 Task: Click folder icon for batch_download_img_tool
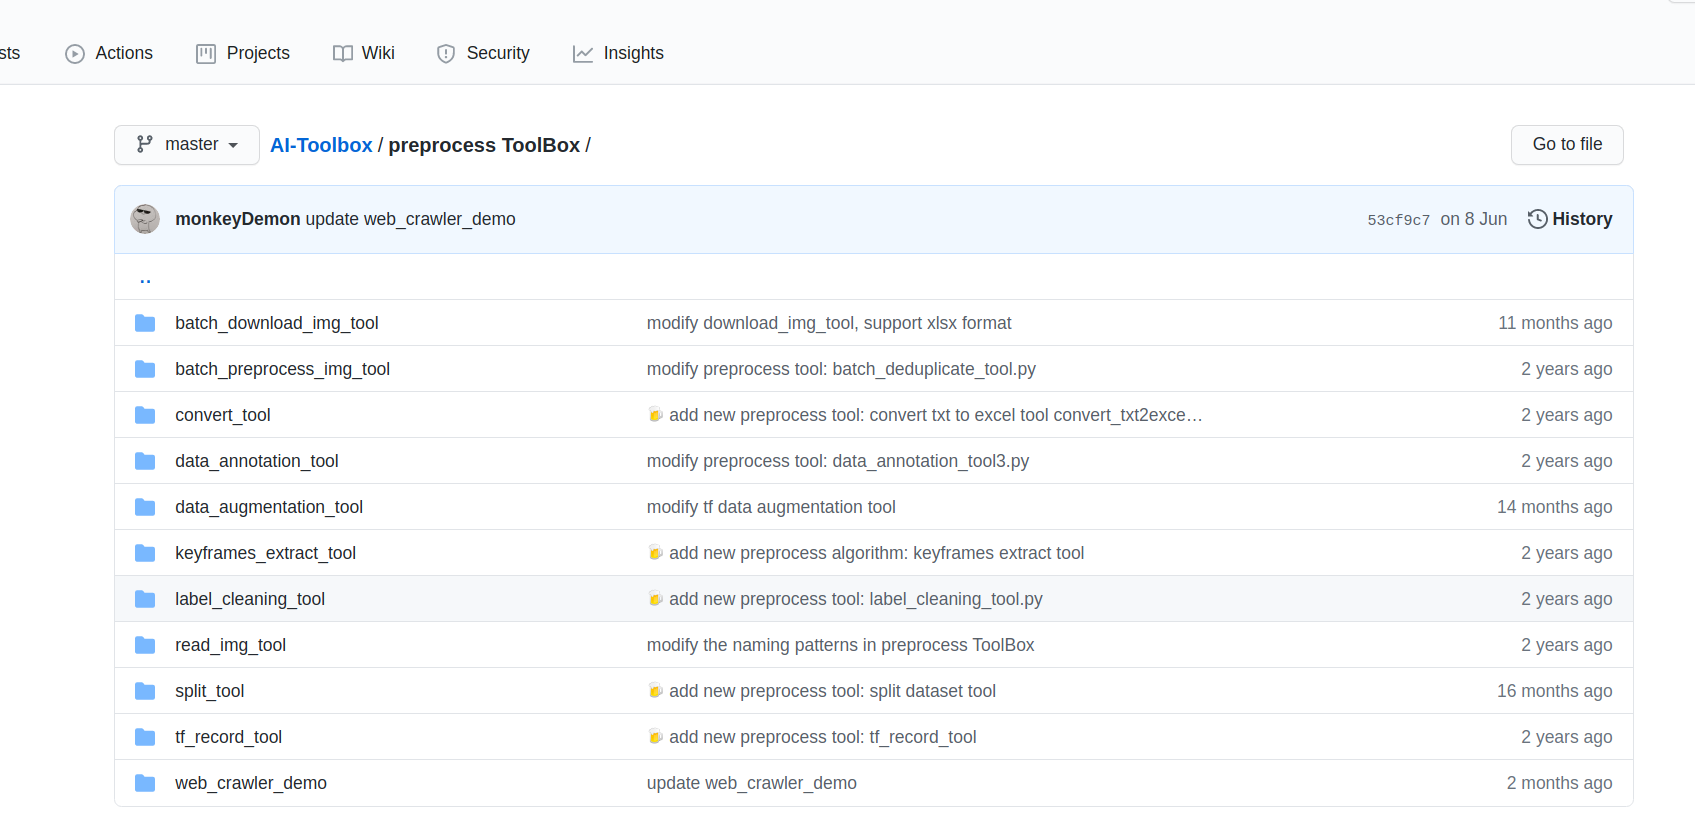tap(145, 323)
